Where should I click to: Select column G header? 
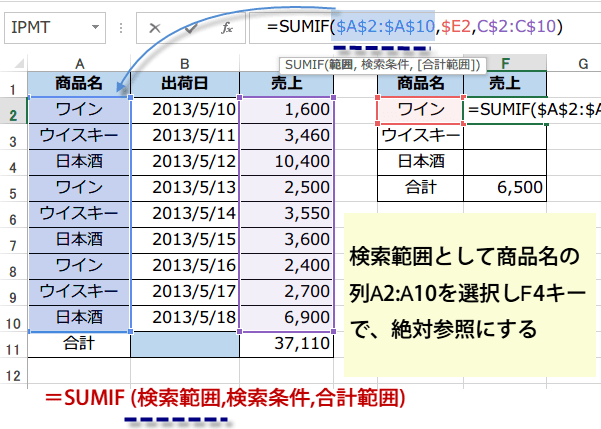[583, 63]
